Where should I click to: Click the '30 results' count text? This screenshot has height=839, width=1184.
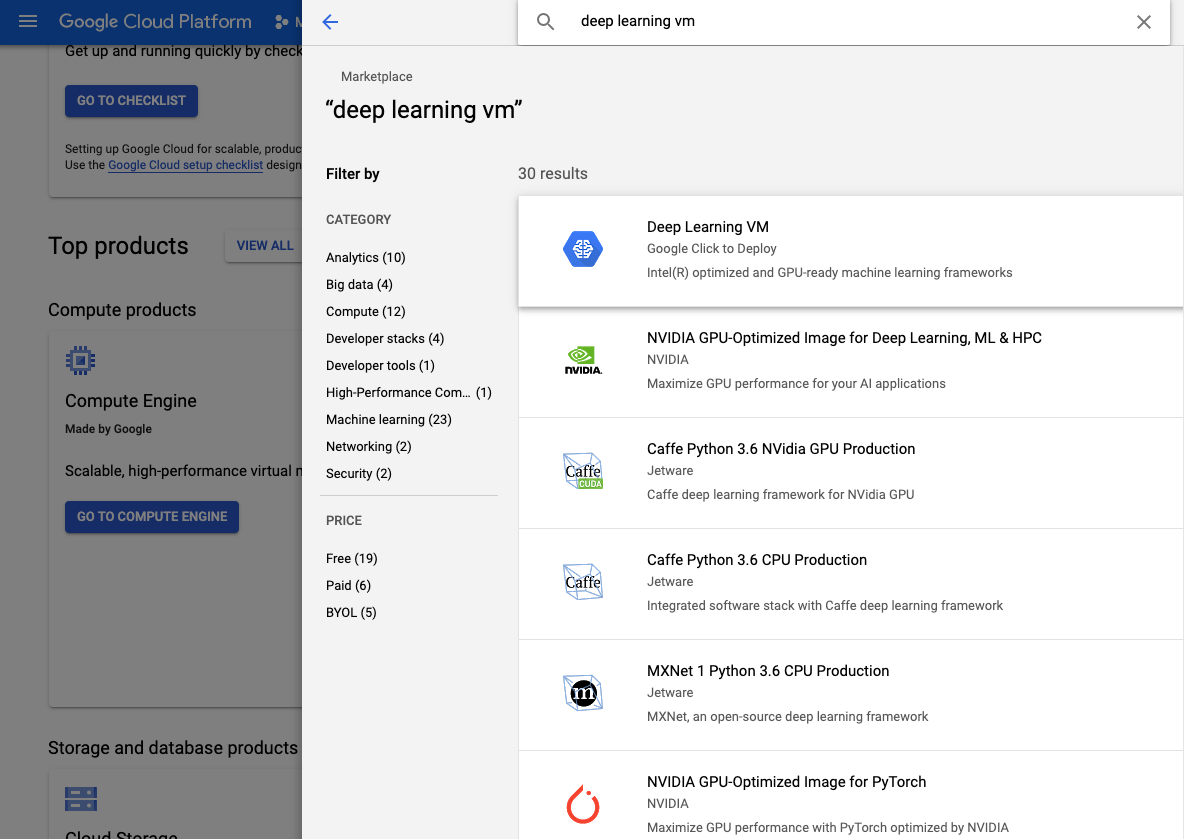coord(553,174)
